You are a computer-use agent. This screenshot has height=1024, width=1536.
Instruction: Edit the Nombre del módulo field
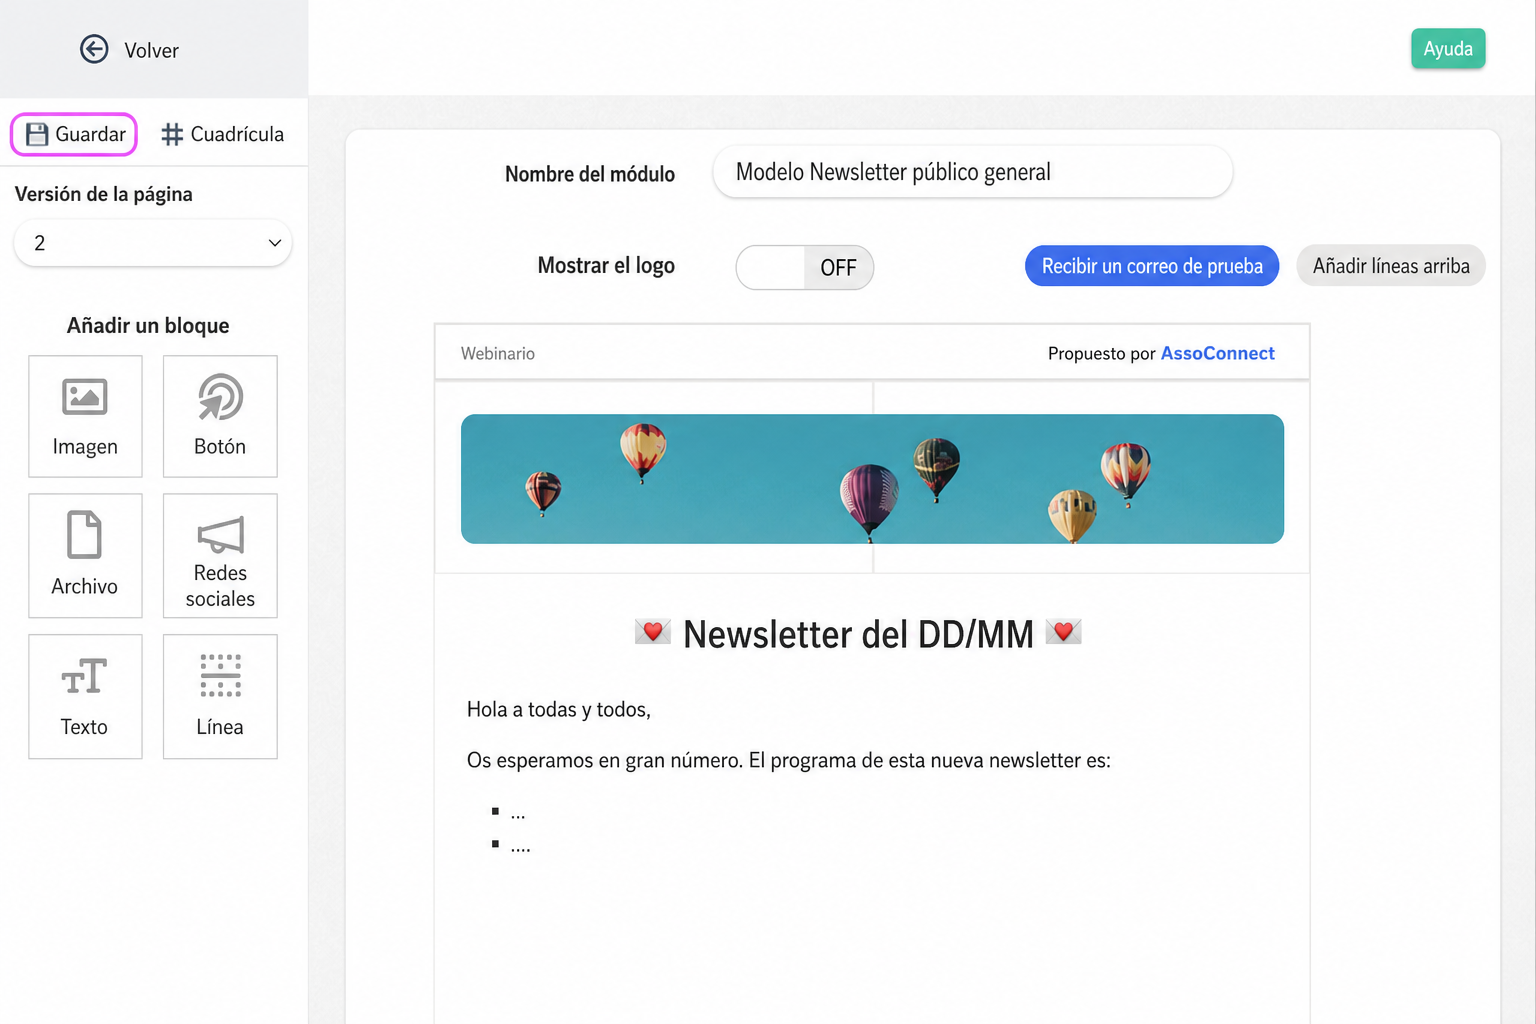[x=972, y=172]
